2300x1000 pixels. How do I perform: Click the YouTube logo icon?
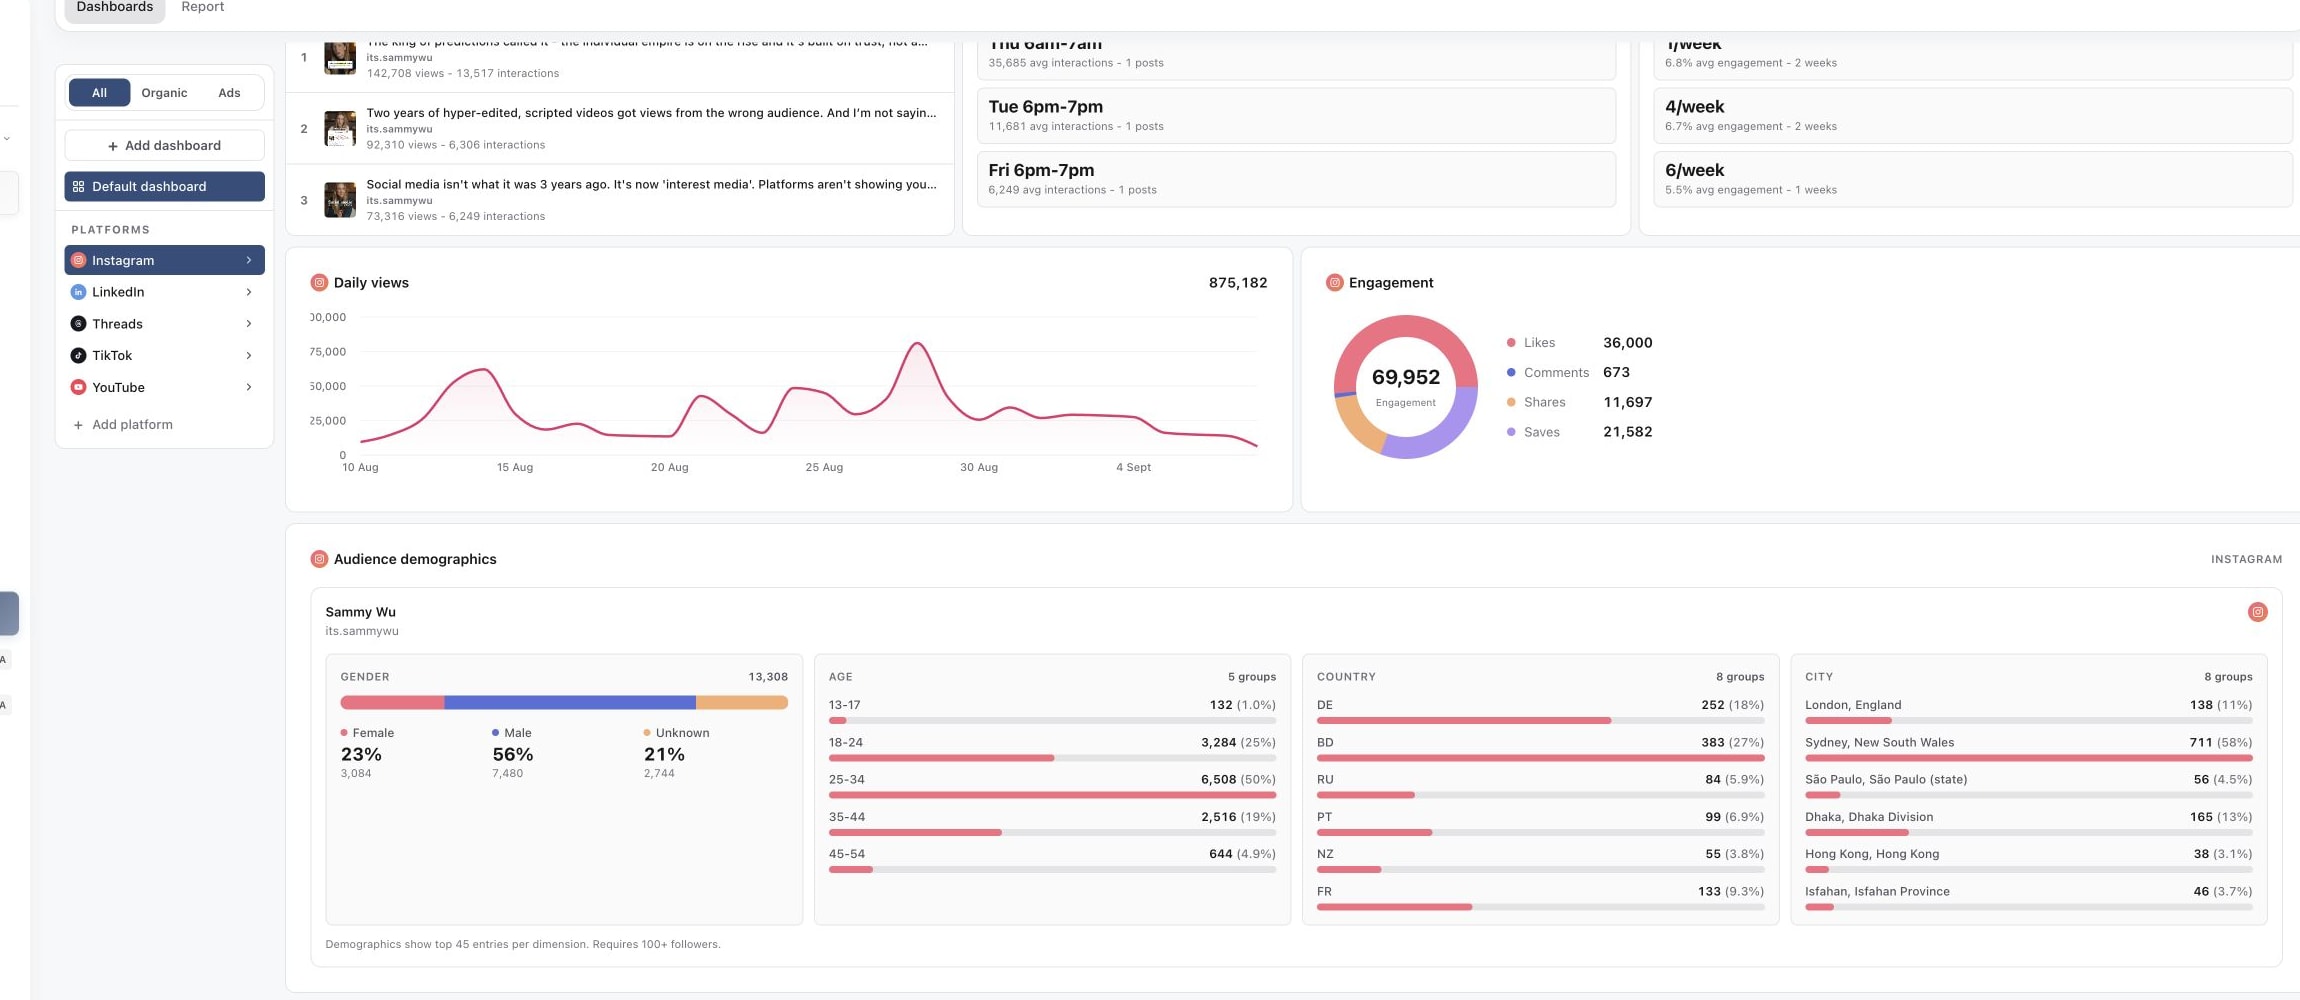[79, 388]
